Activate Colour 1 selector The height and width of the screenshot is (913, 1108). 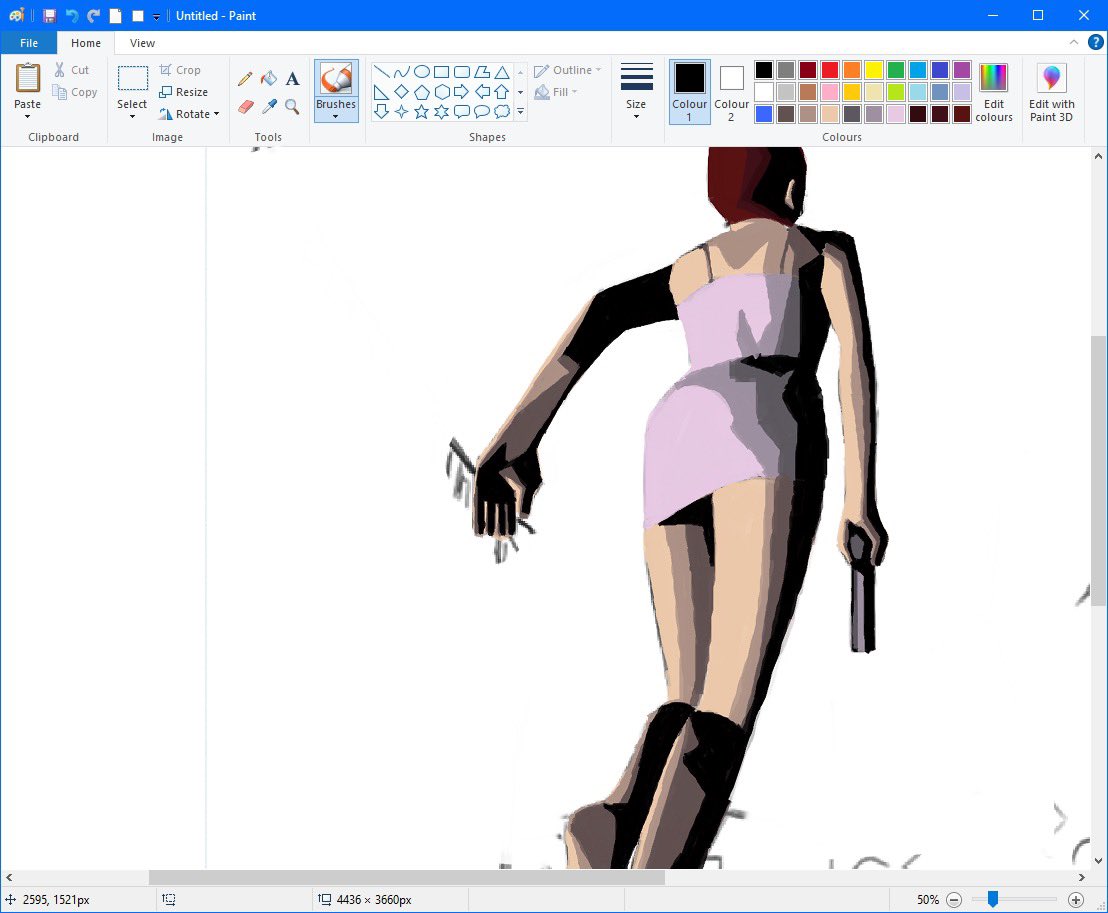coord(689,92)
